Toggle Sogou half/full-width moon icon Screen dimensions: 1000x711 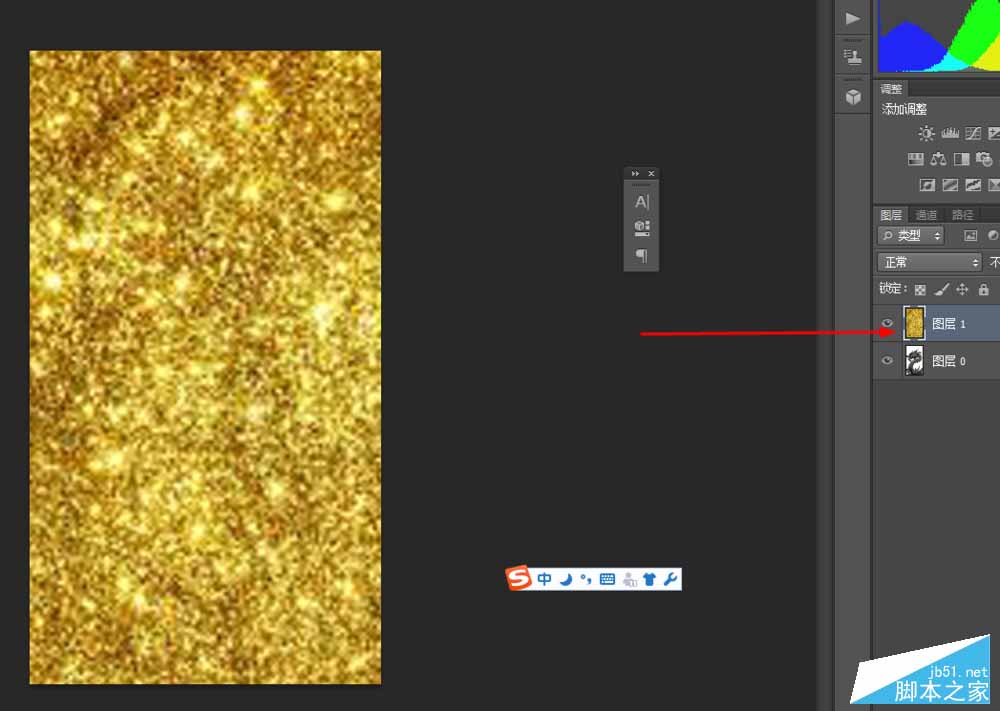tap(566, 579)
